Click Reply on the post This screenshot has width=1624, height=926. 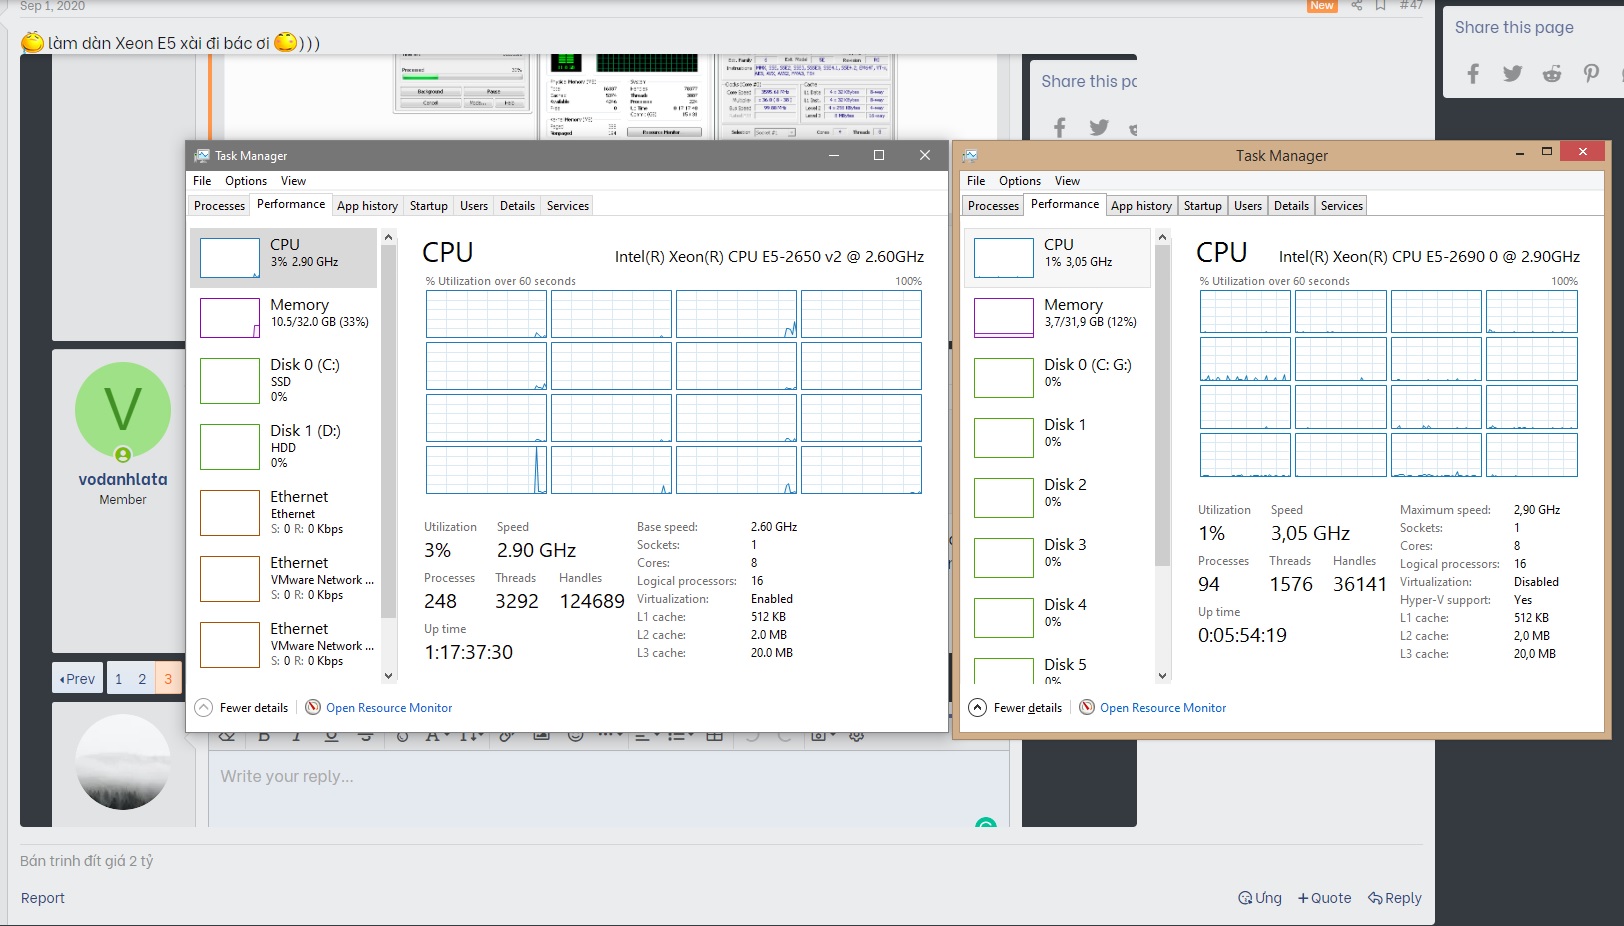point(1395,898)
